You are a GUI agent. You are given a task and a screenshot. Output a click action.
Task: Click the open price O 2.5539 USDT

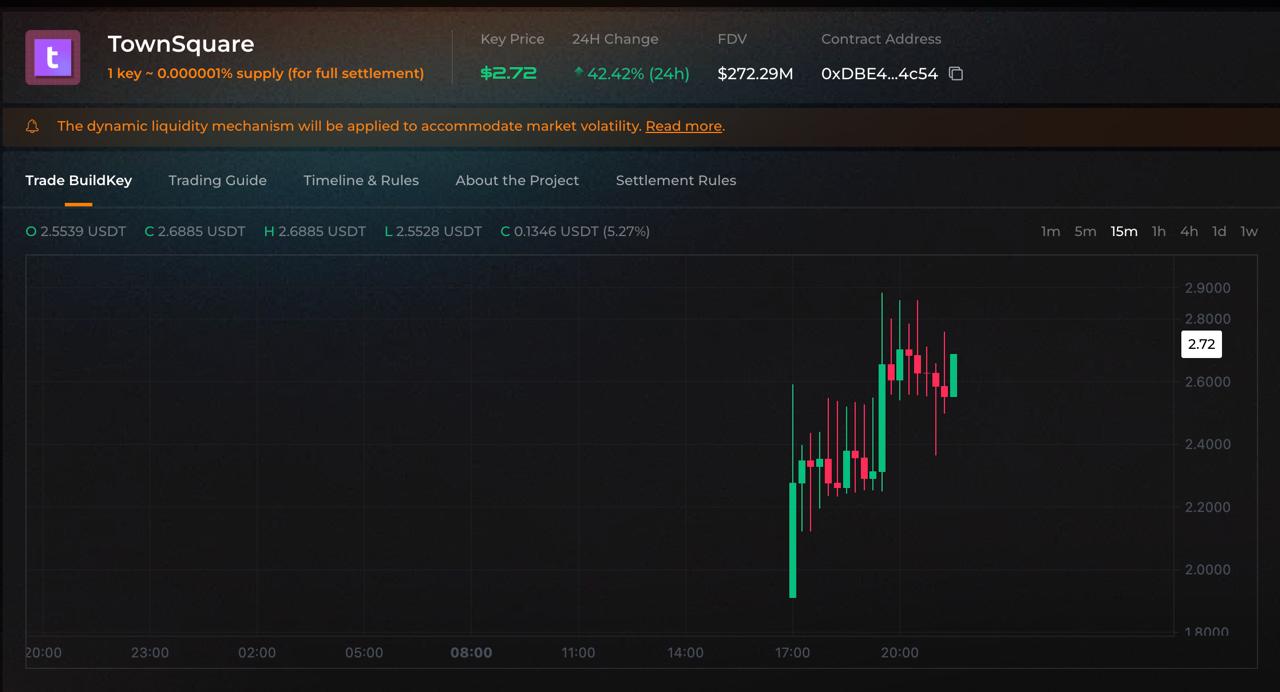[76, 231]
